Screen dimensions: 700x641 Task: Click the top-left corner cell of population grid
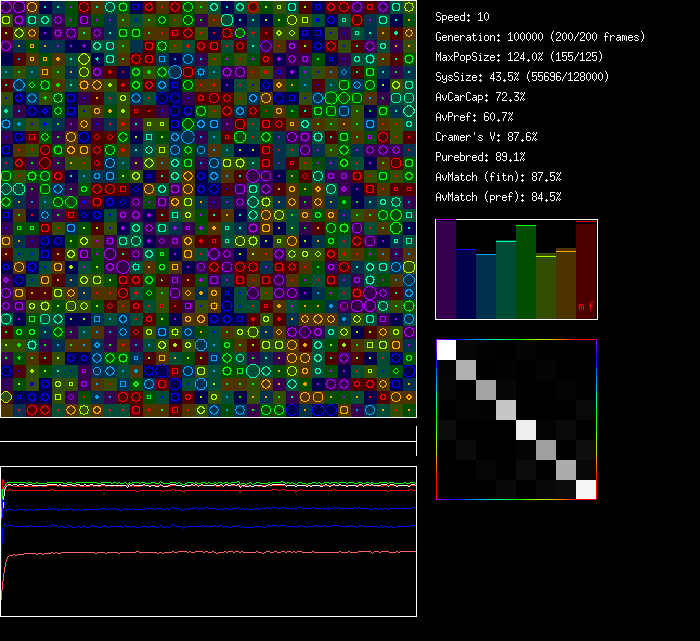click(6, 6)
